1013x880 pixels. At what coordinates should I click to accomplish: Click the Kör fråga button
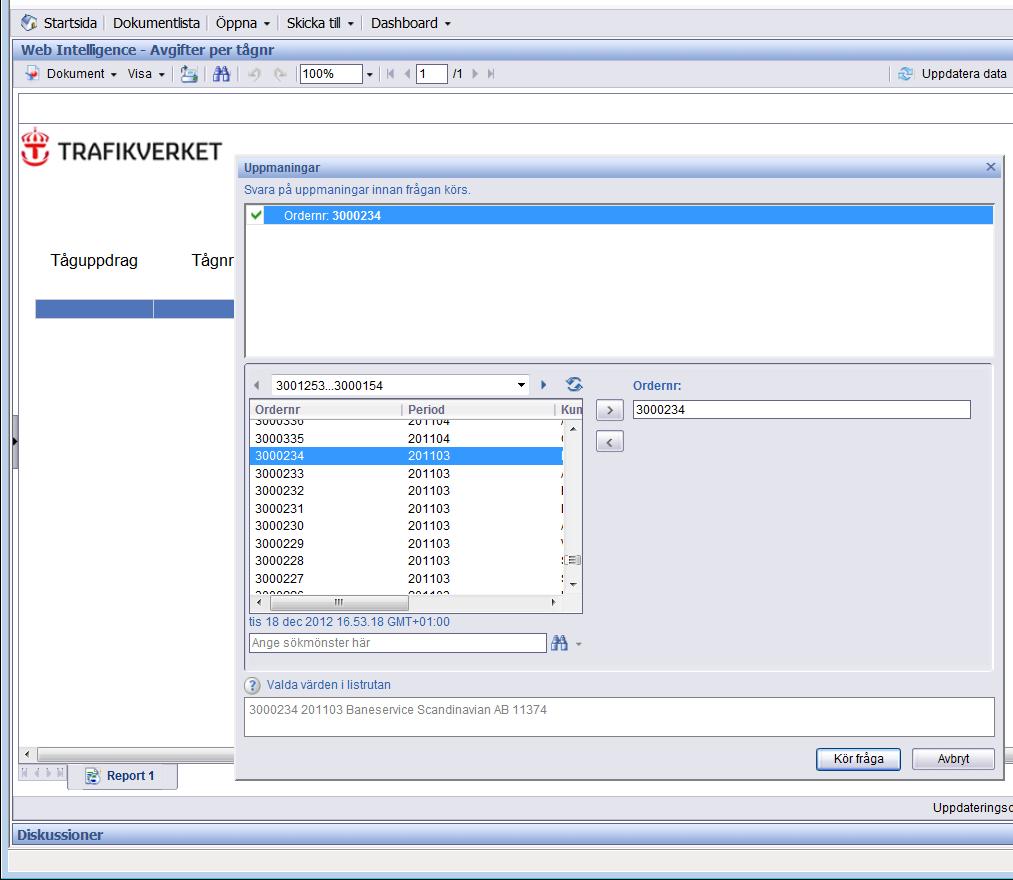(858, 759)
